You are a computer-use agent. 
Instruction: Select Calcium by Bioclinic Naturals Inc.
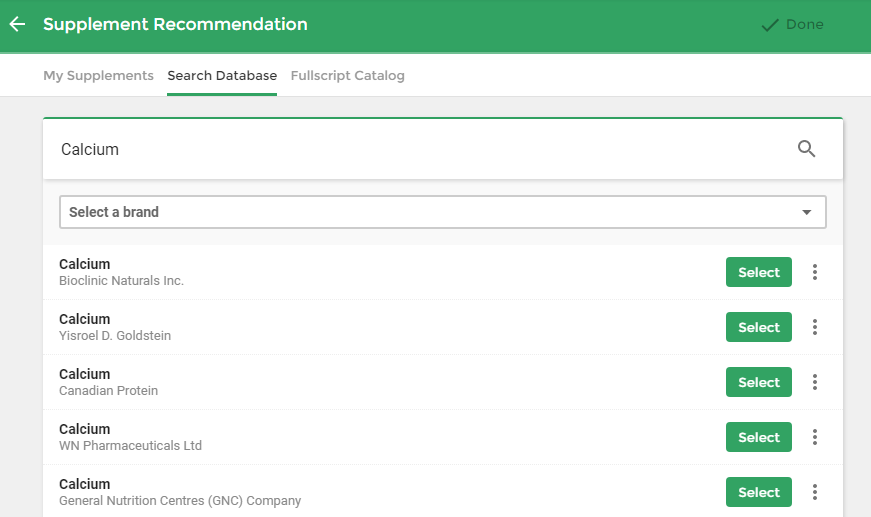click(758, 272)
